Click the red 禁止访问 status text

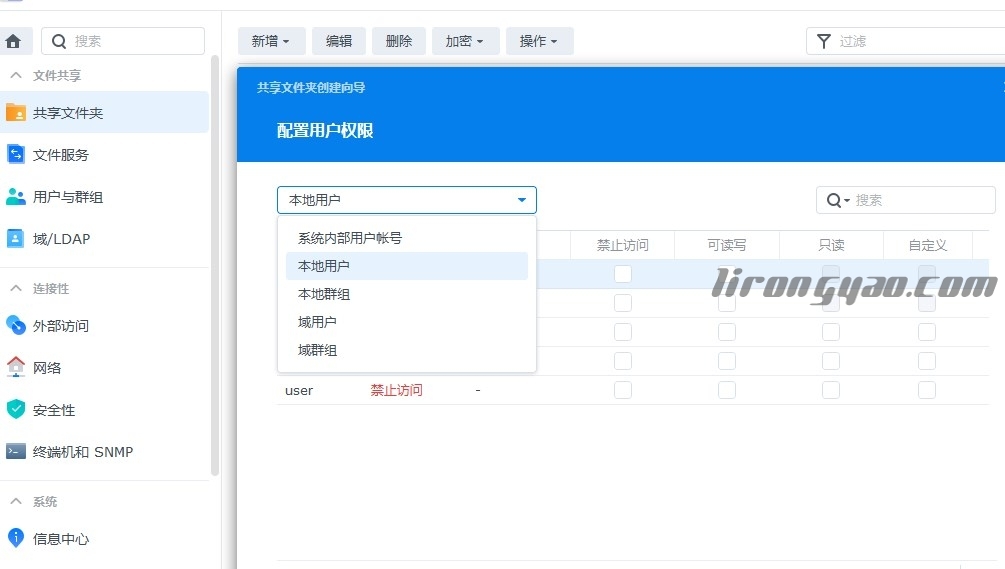click(x=396, y=390)
